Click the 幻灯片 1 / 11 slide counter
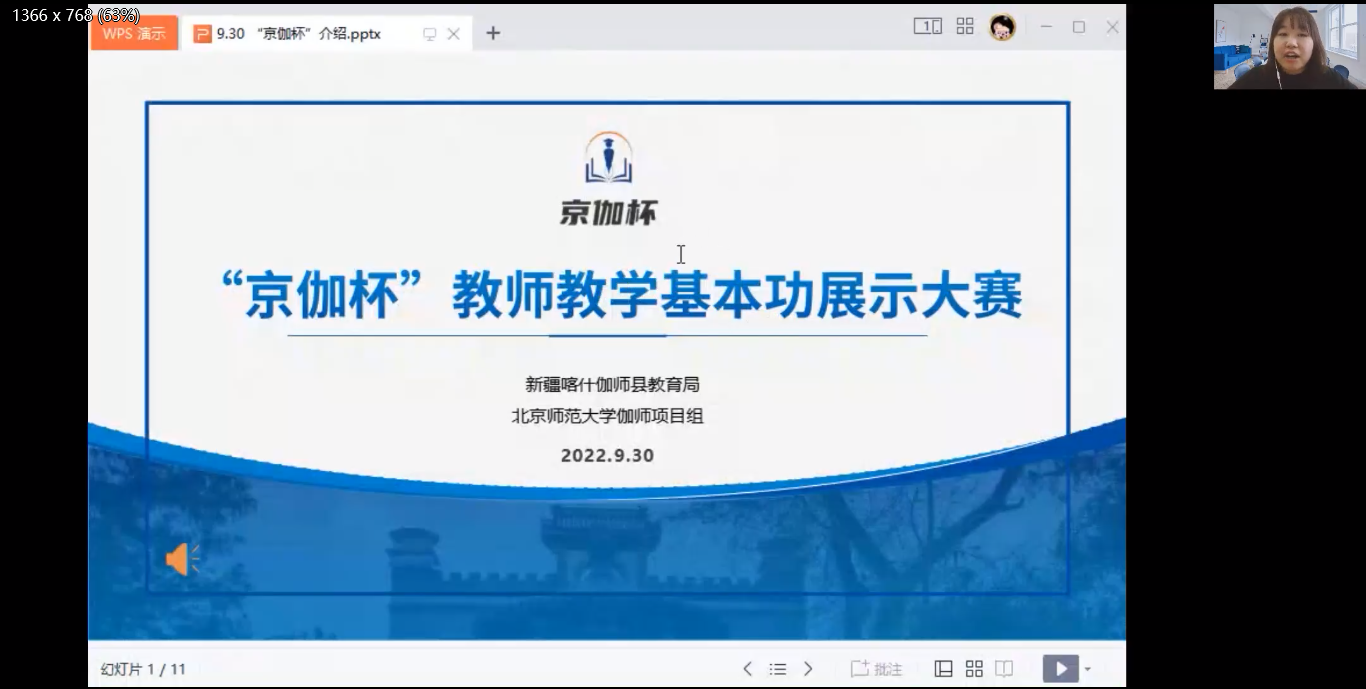Viewport: 1366px width, 689px height. pyautogui.click(x=144, y=669)
